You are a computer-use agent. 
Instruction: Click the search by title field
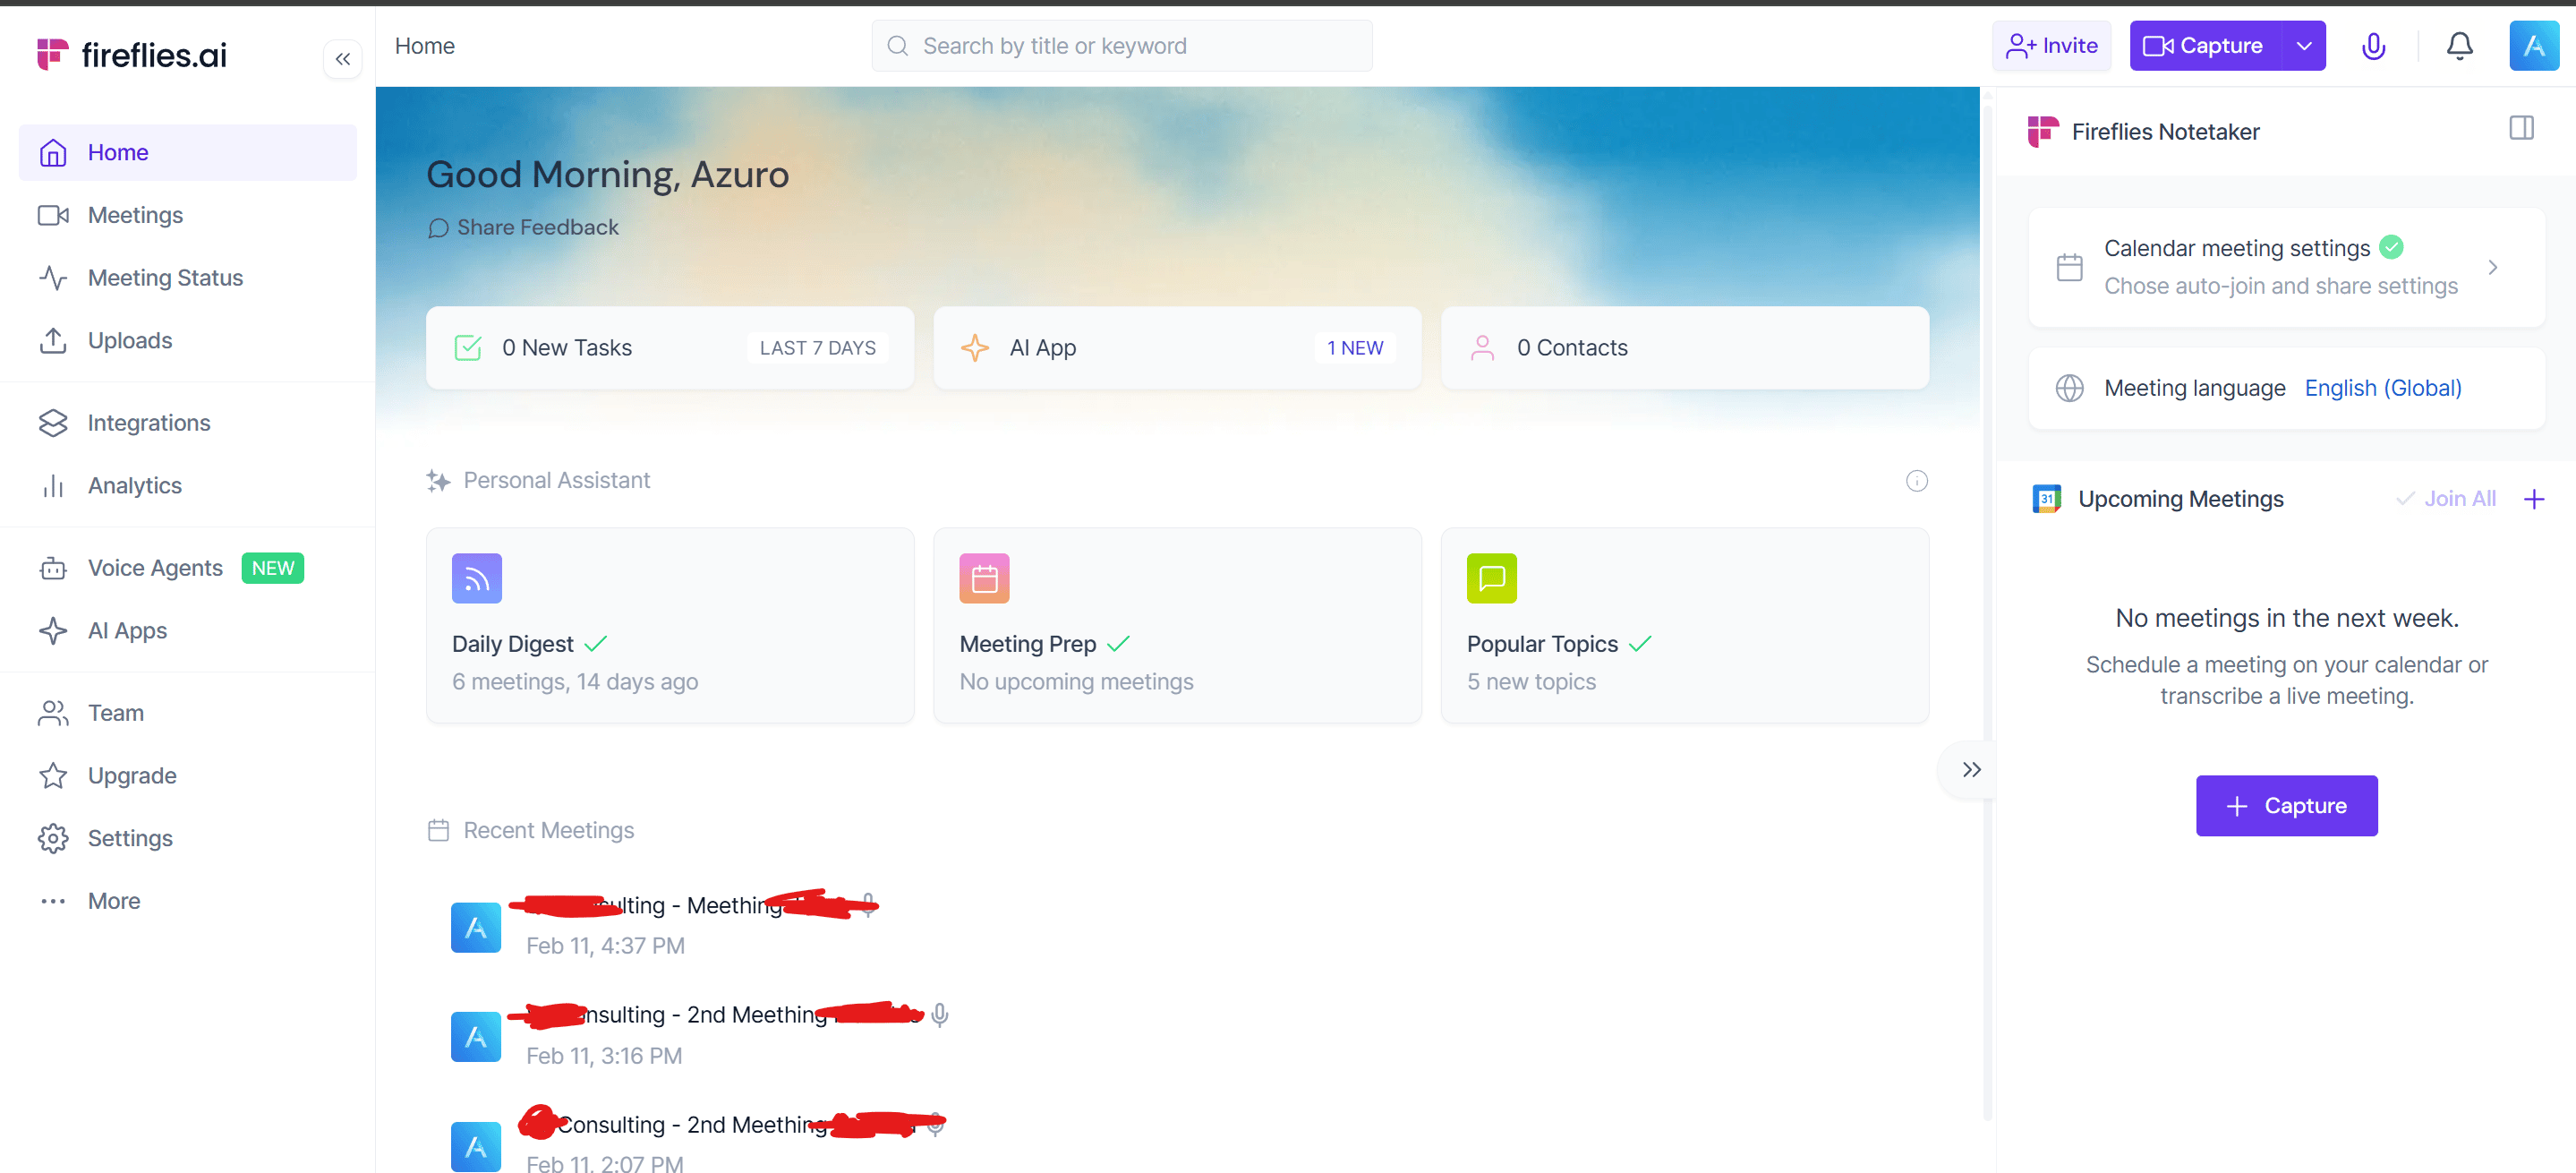[1122, 46]
